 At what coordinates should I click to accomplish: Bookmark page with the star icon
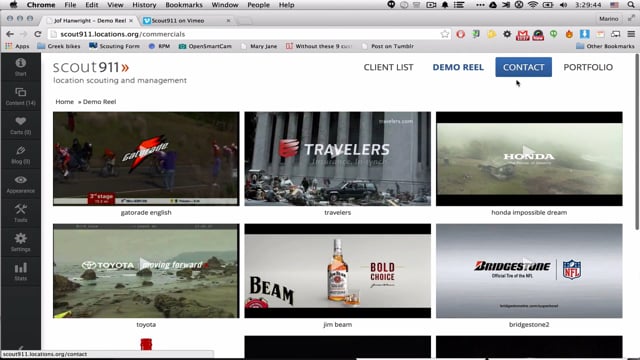tap(445, 34)
